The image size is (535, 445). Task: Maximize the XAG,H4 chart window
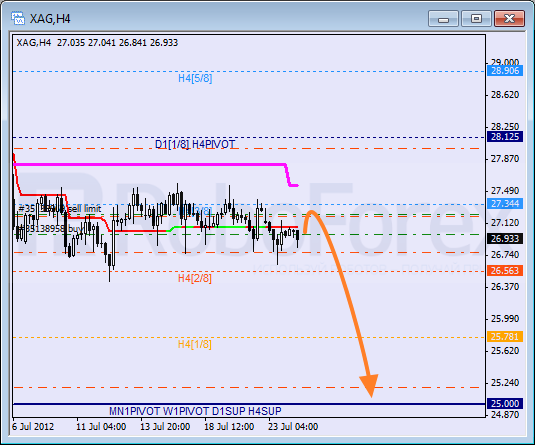click(x=476, y=18)
